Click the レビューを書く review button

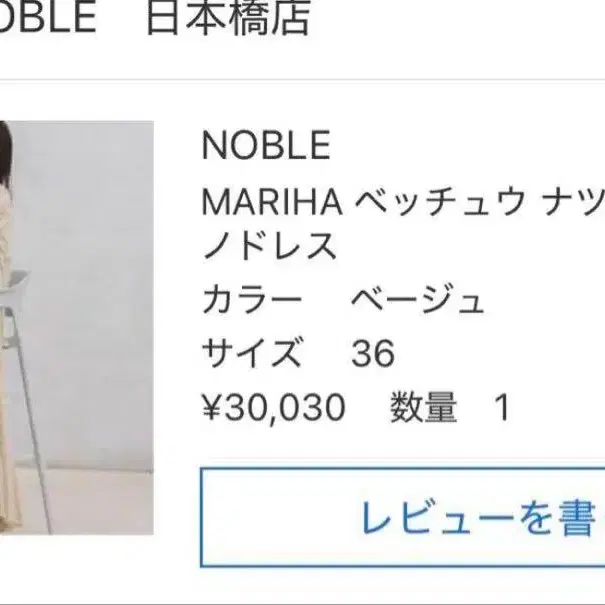402,517
